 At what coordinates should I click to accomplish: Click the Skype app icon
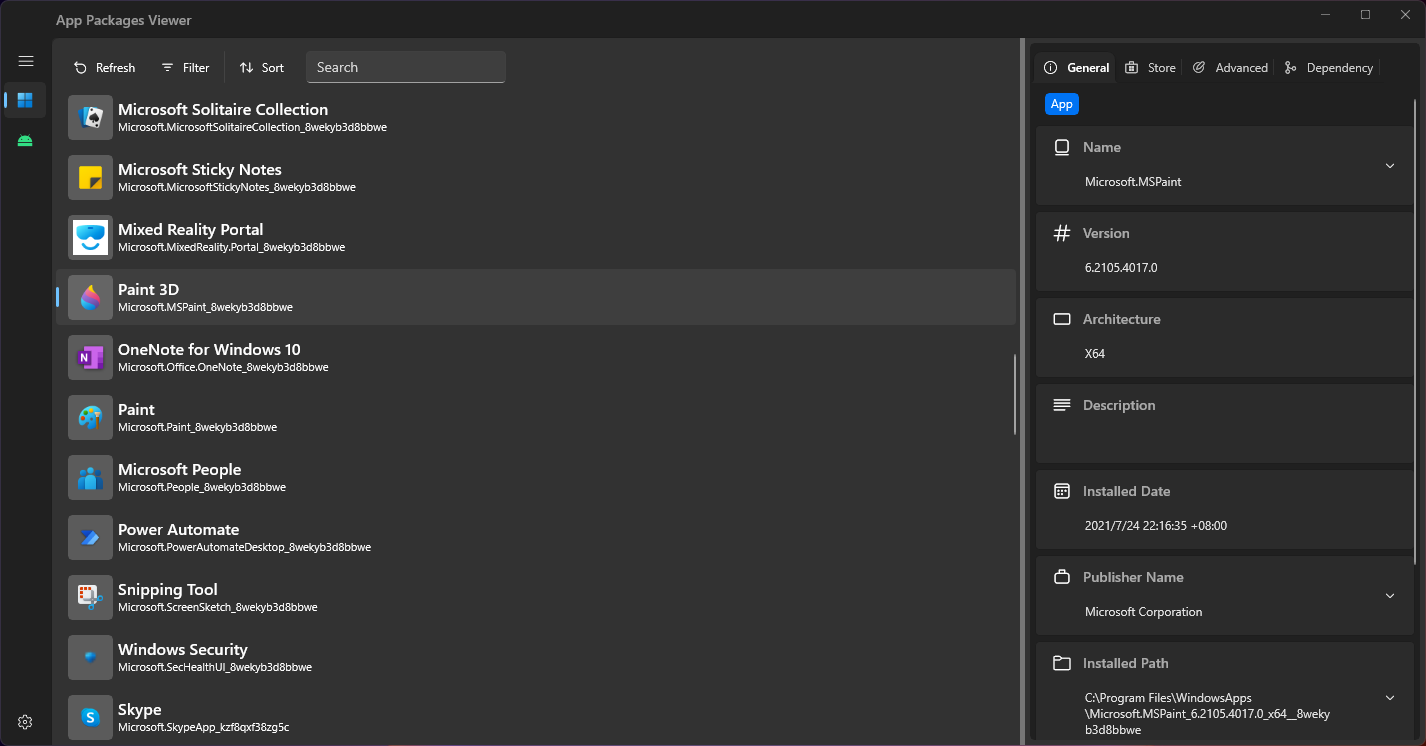(90, 717)
